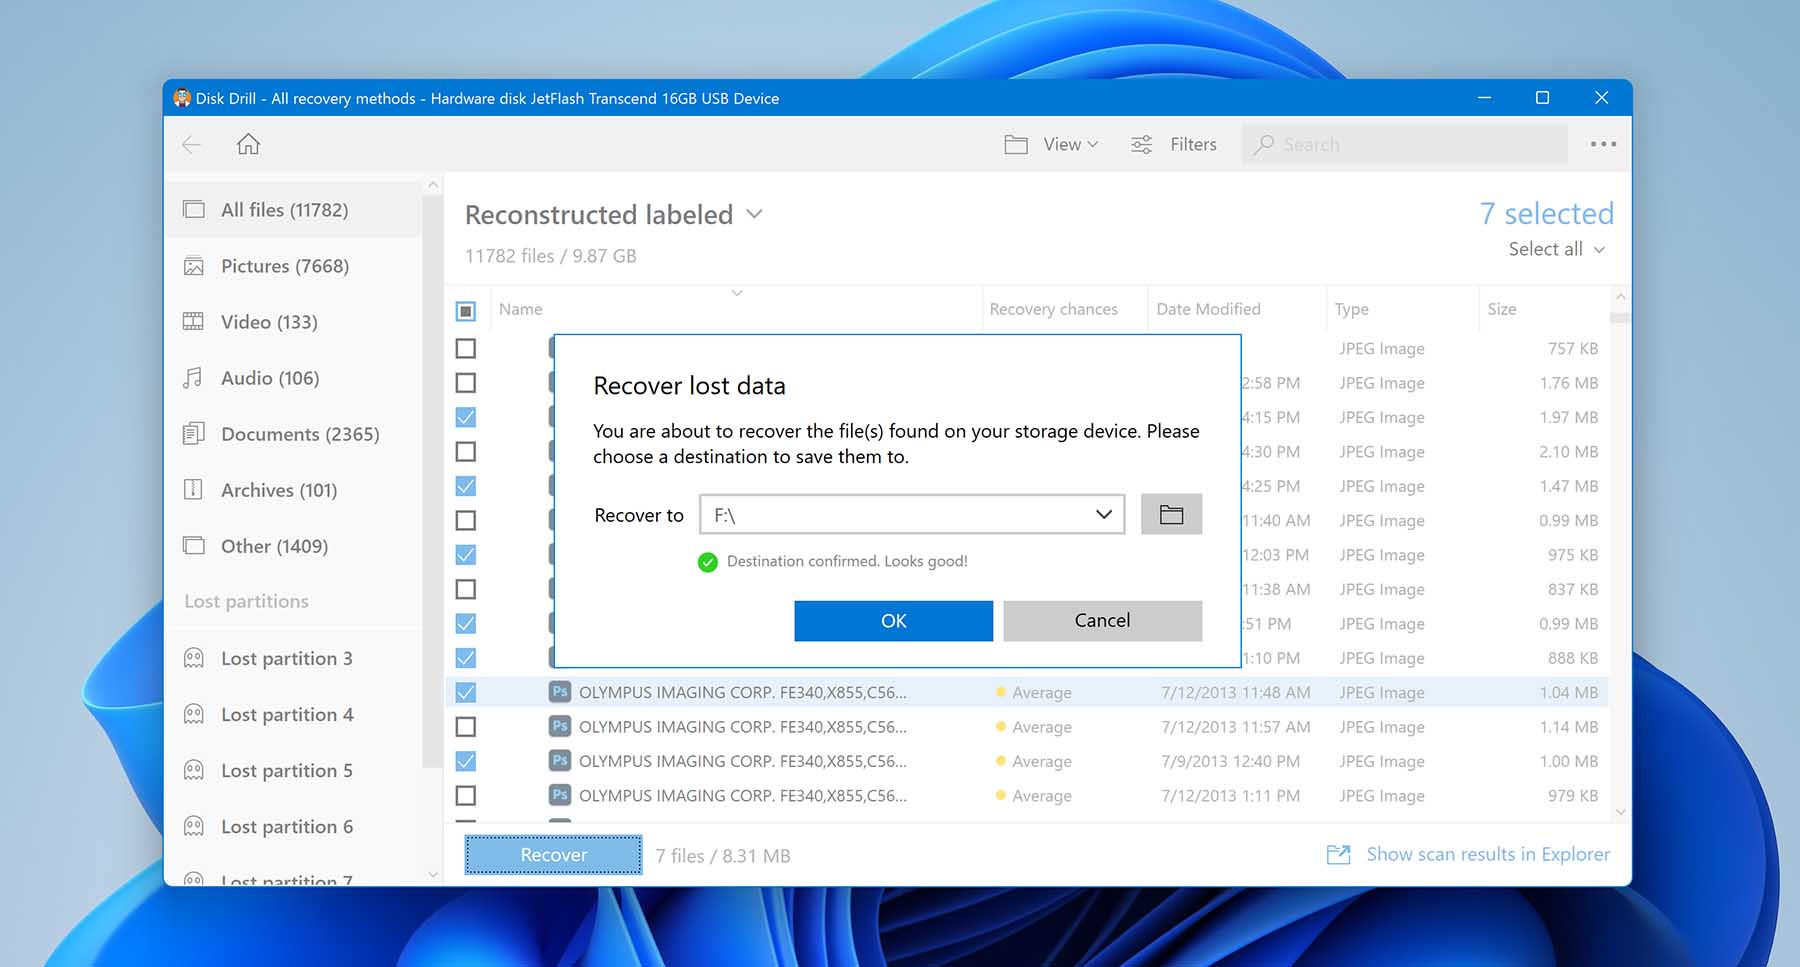Viewport: 1800px width, 967px height.
Task: Sort by Type column header
Action: point(1351,309)
